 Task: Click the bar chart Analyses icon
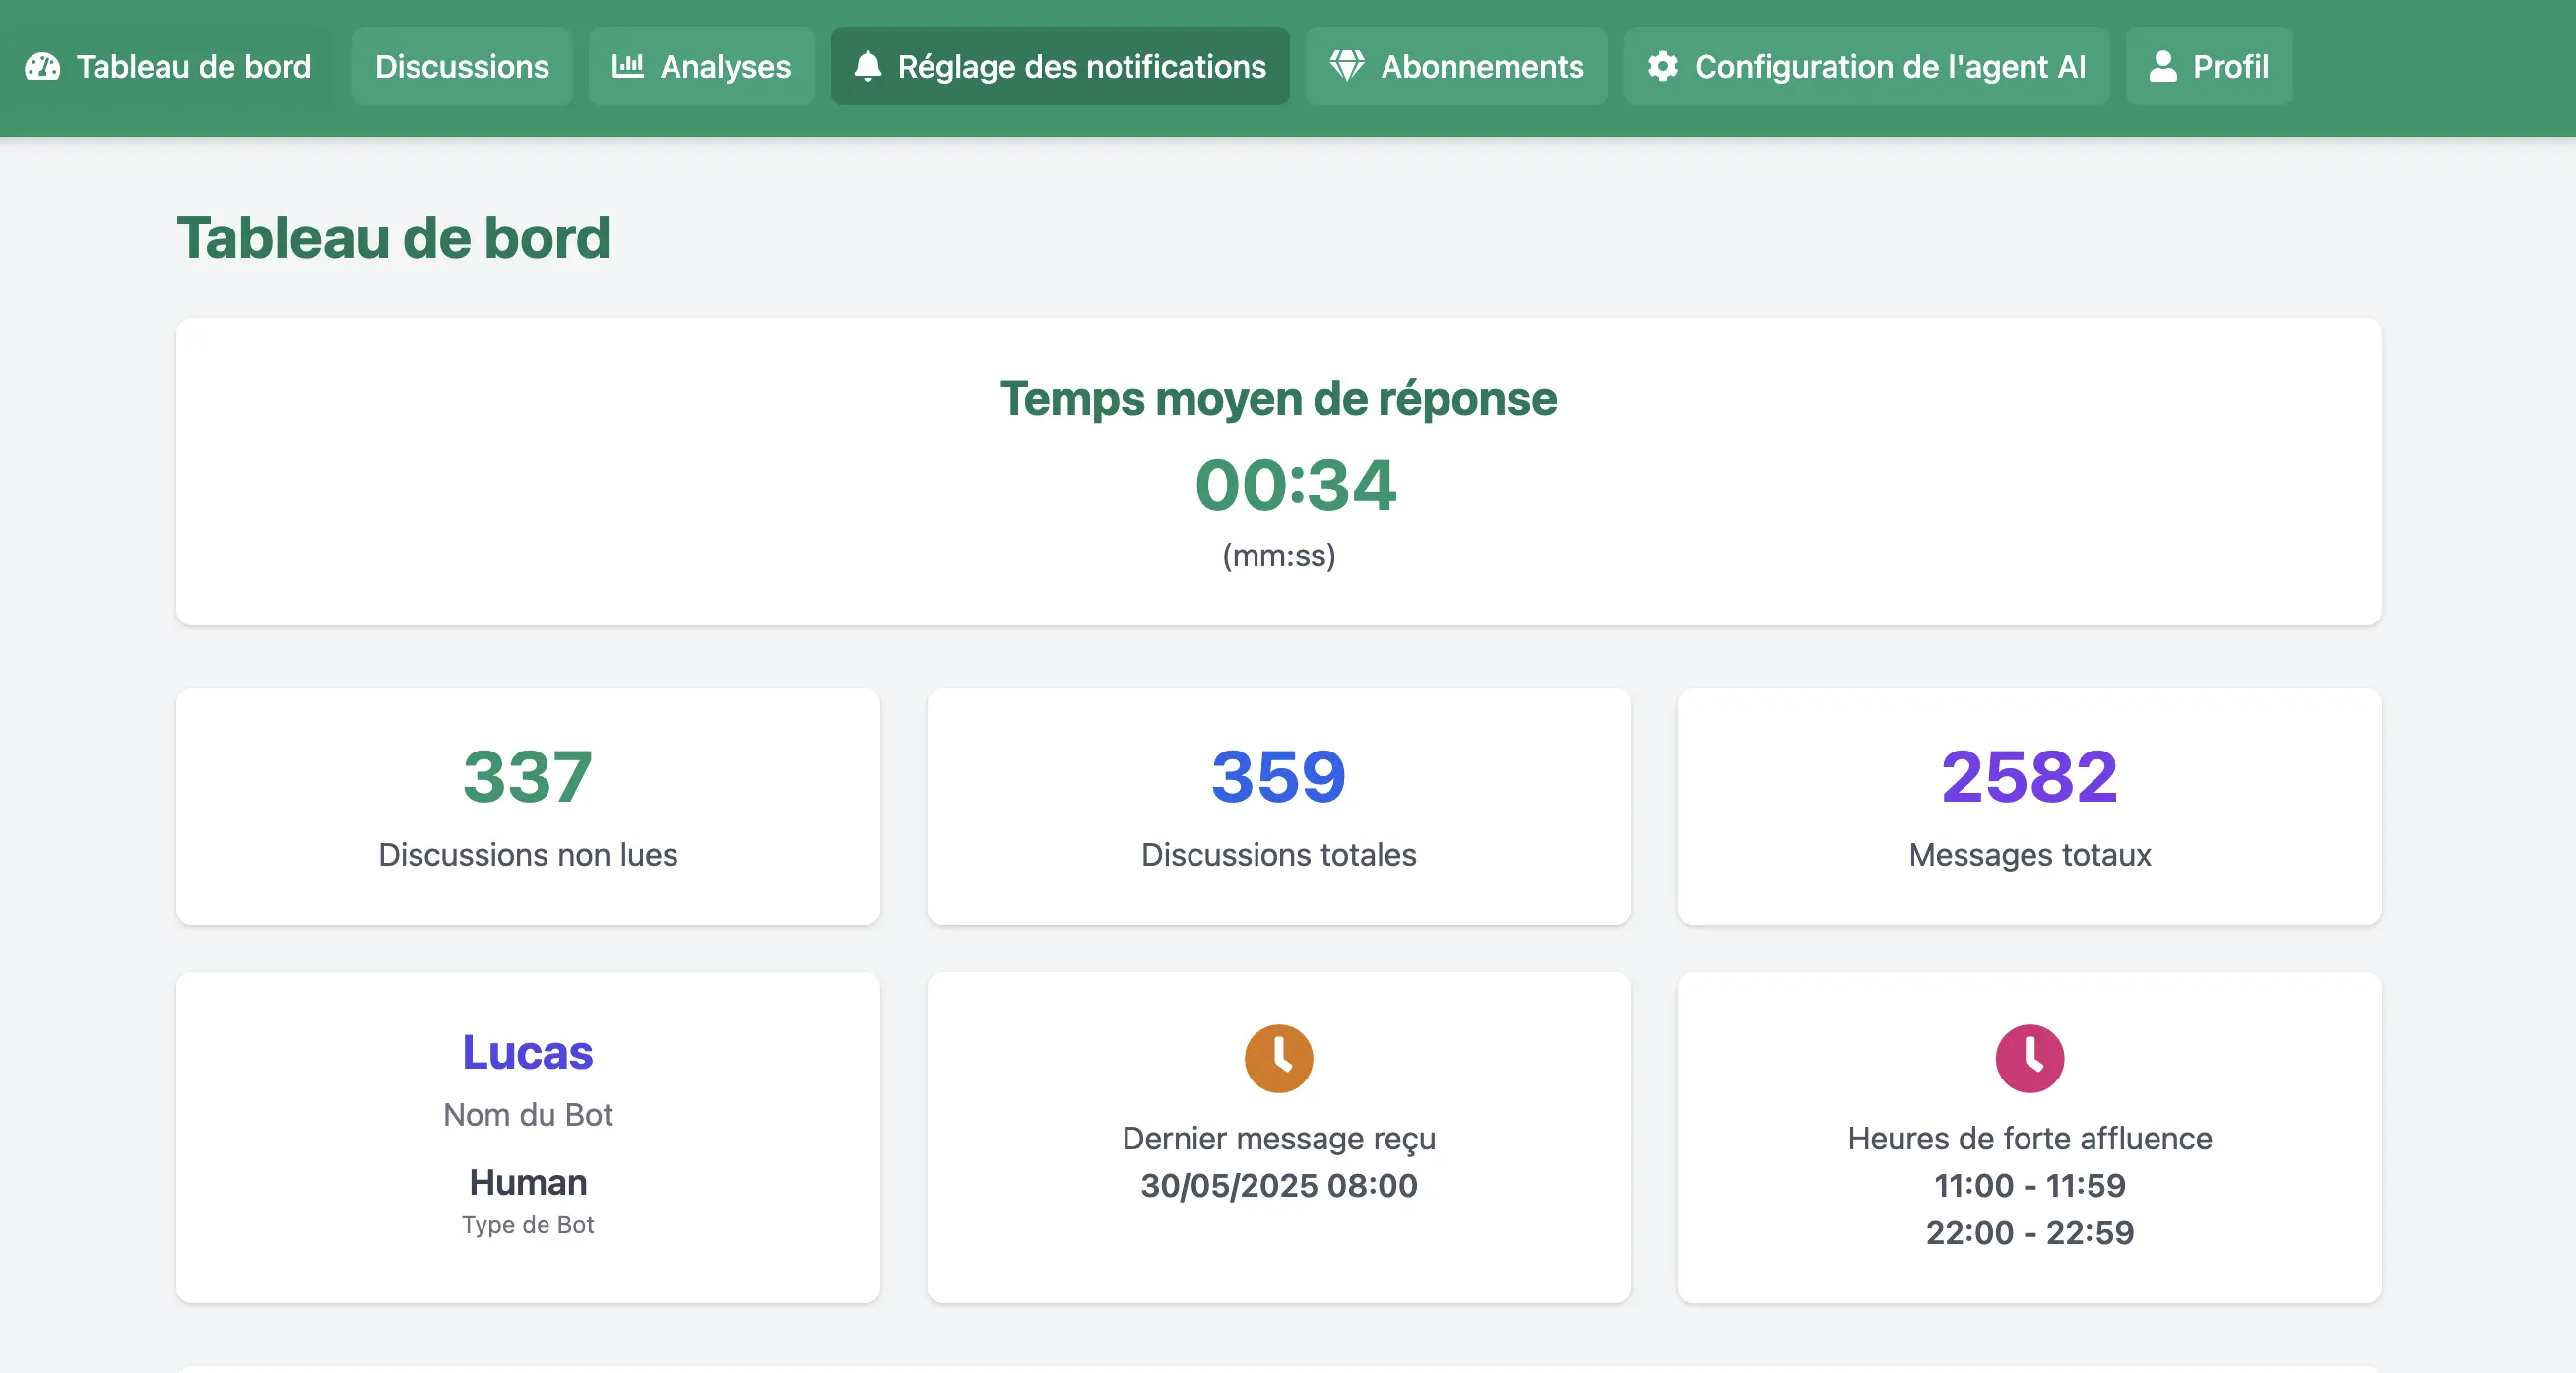pyautogui.click(x=627, y=67)
